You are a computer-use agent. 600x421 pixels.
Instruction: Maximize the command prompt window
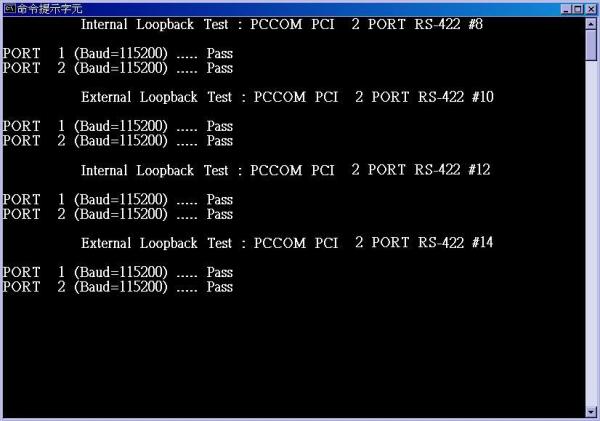[579, 9]
